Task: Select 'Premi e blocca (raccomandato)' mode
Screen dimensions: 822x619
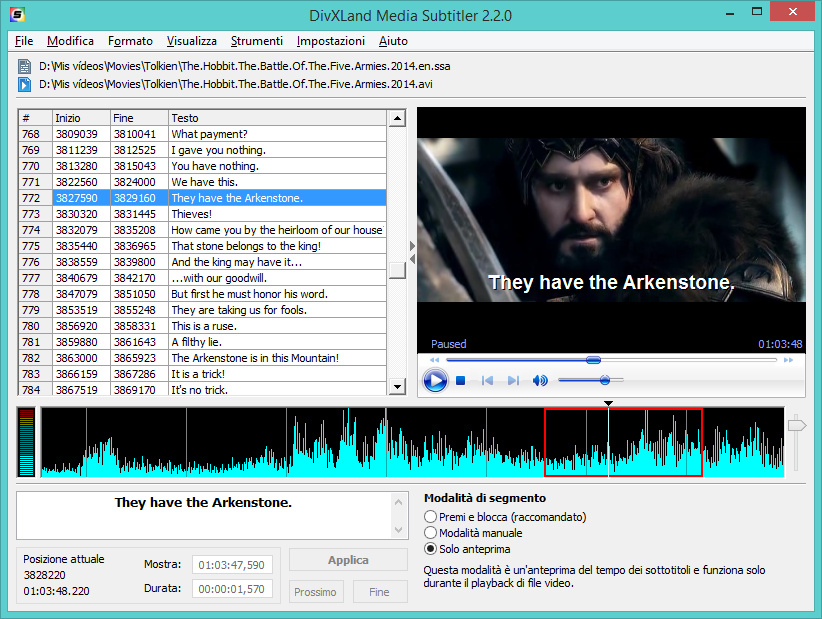Action: coord(431,517)
